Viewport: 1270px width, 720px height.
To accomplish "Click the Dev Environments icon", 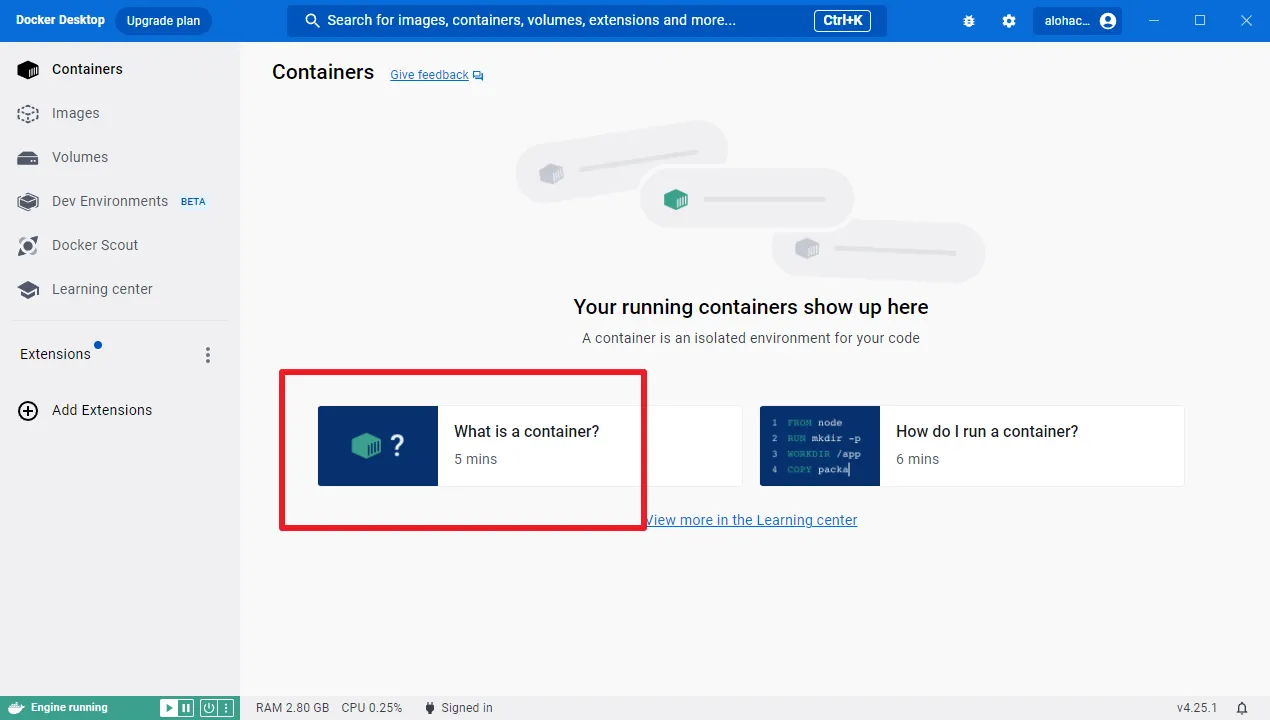I will click(x=28, y=201).
